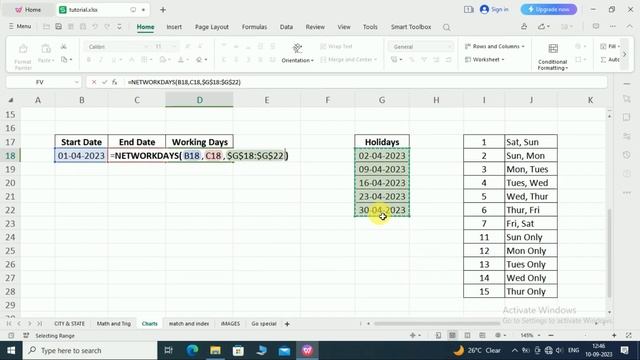Switch to the Home document tab
Image resolution: width=640 pixels, height=360 pixels.
[x=28, y=10]
